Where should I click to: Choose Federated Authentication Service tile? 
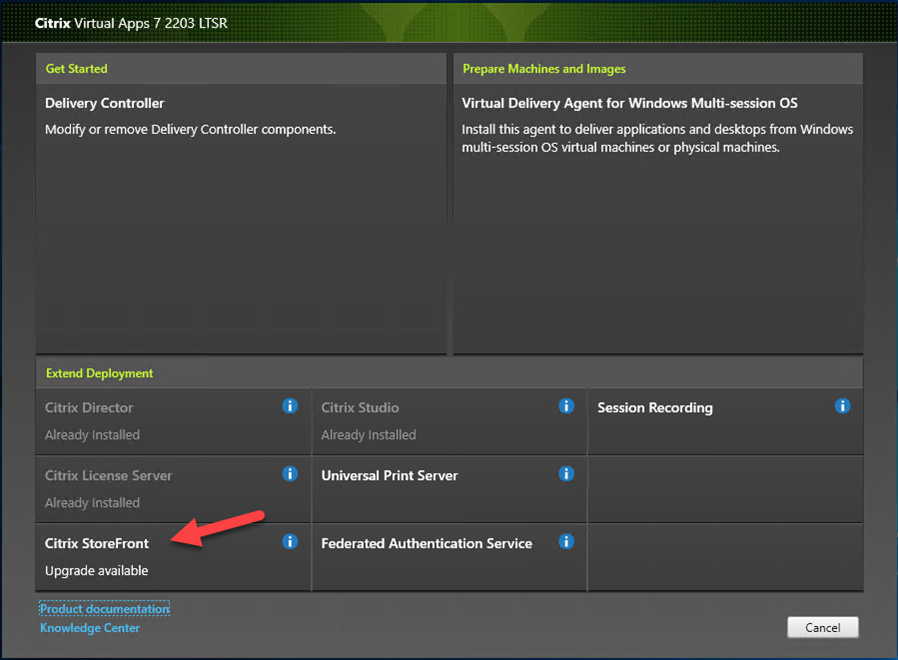tap(449, 557)
